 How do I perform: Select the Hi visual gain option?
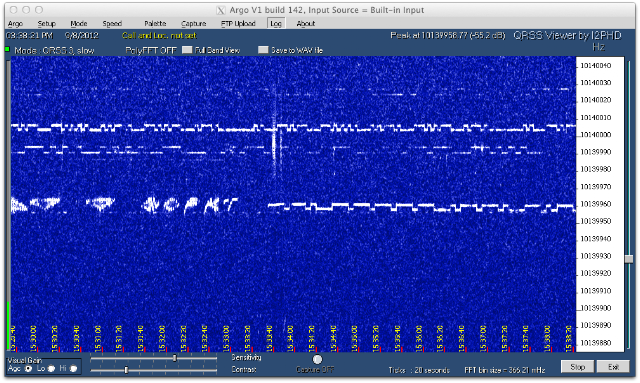pyautogui.click(x=73, y=369)
